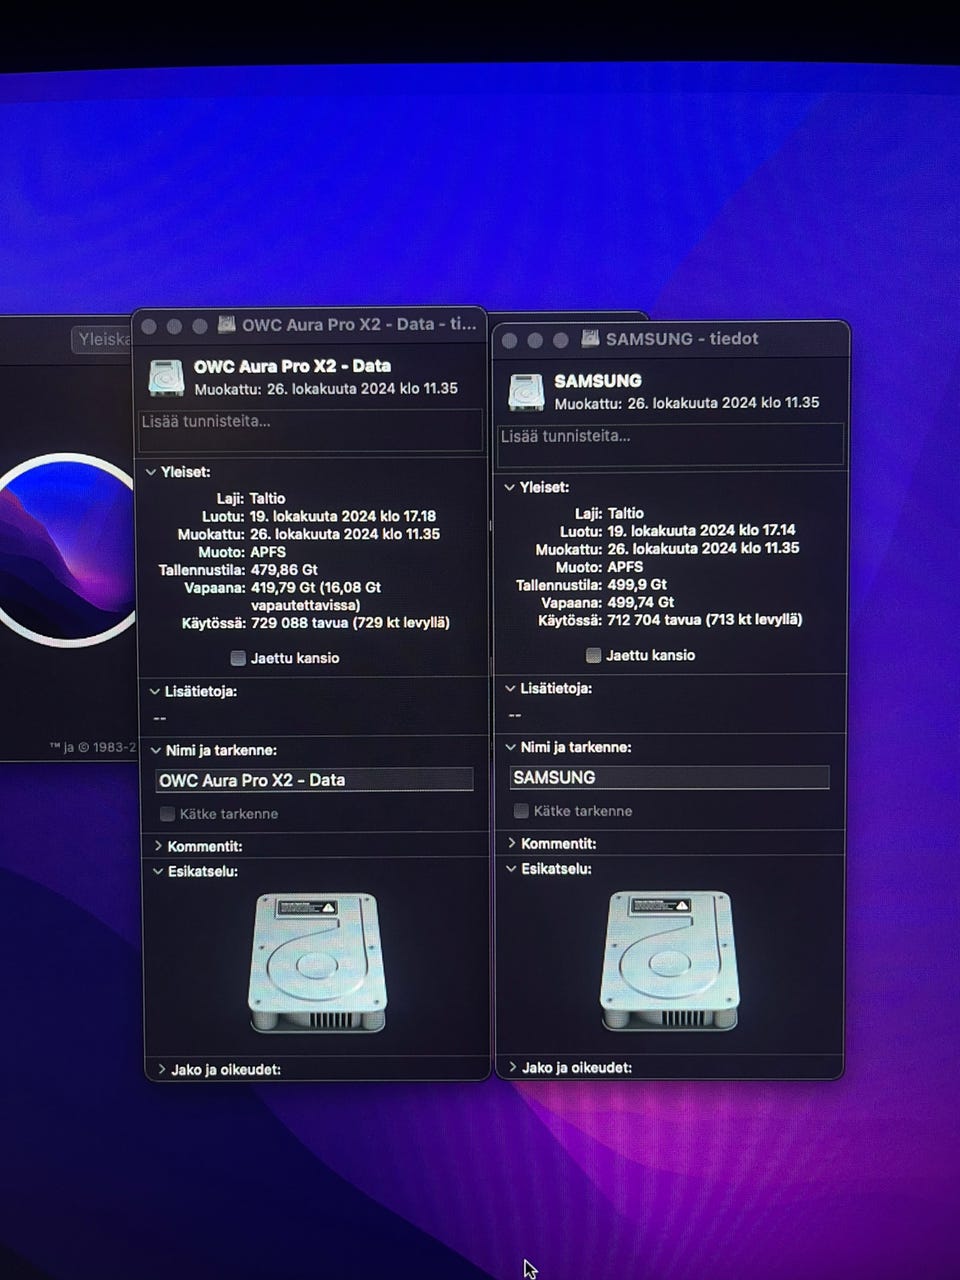Expand Jako ja oikeudet in SAMSUNG window

pyautogui.click(x=513, y=1067)
